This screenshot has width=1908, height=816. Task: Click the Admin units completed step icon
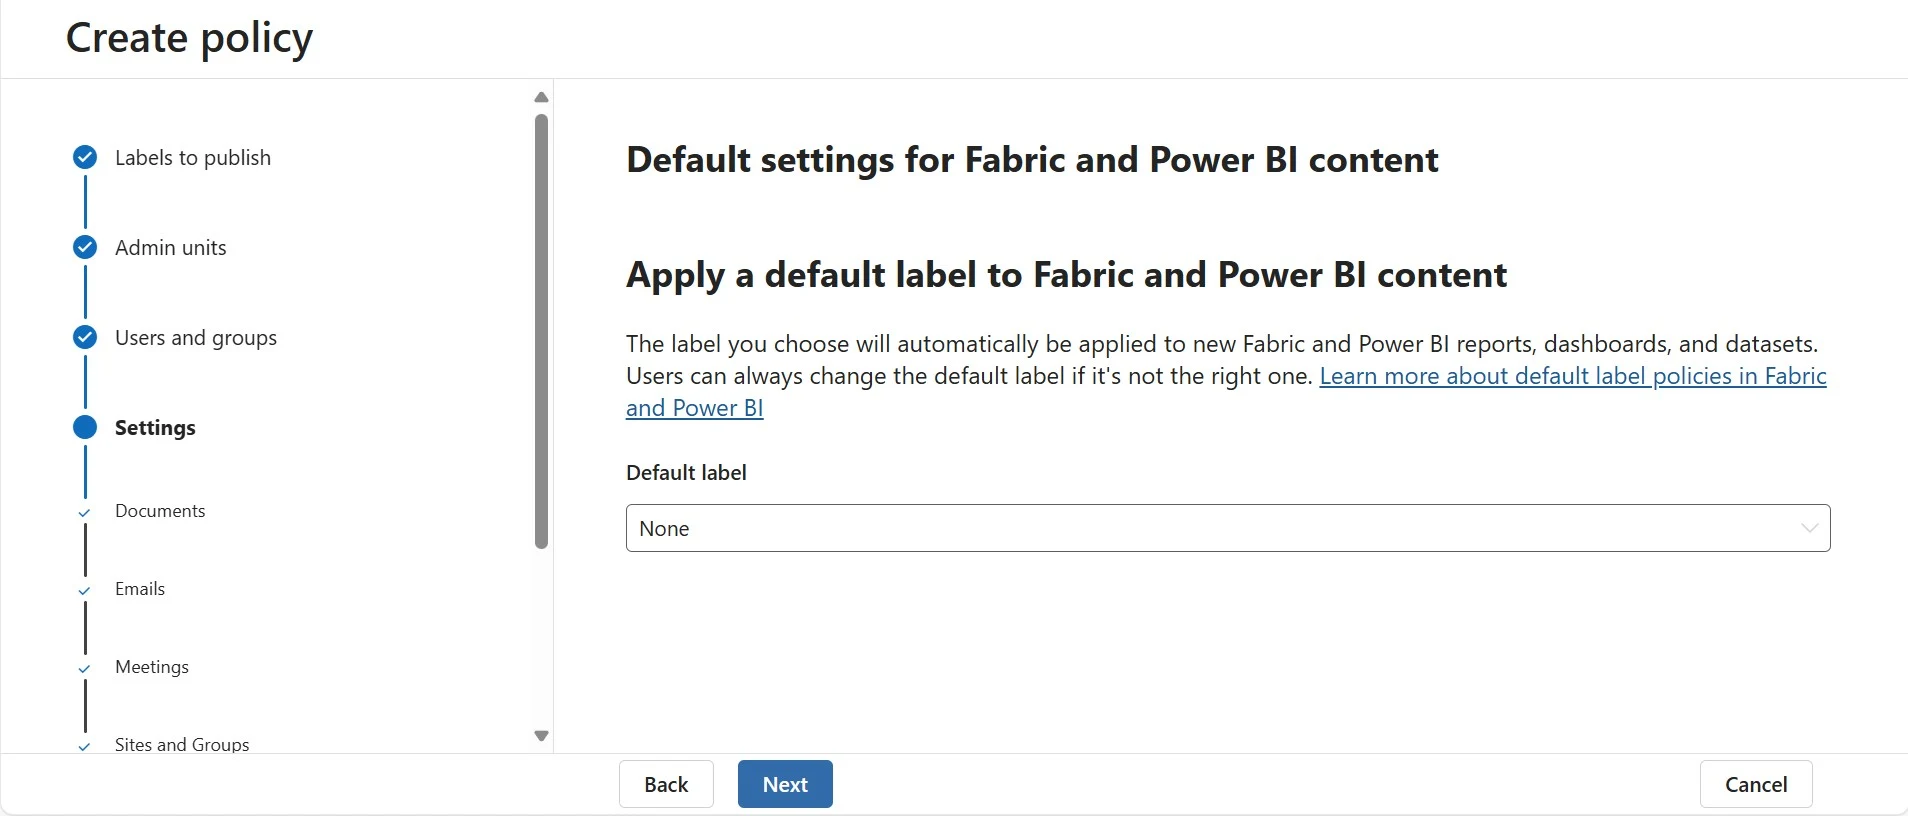click(85, 247)
